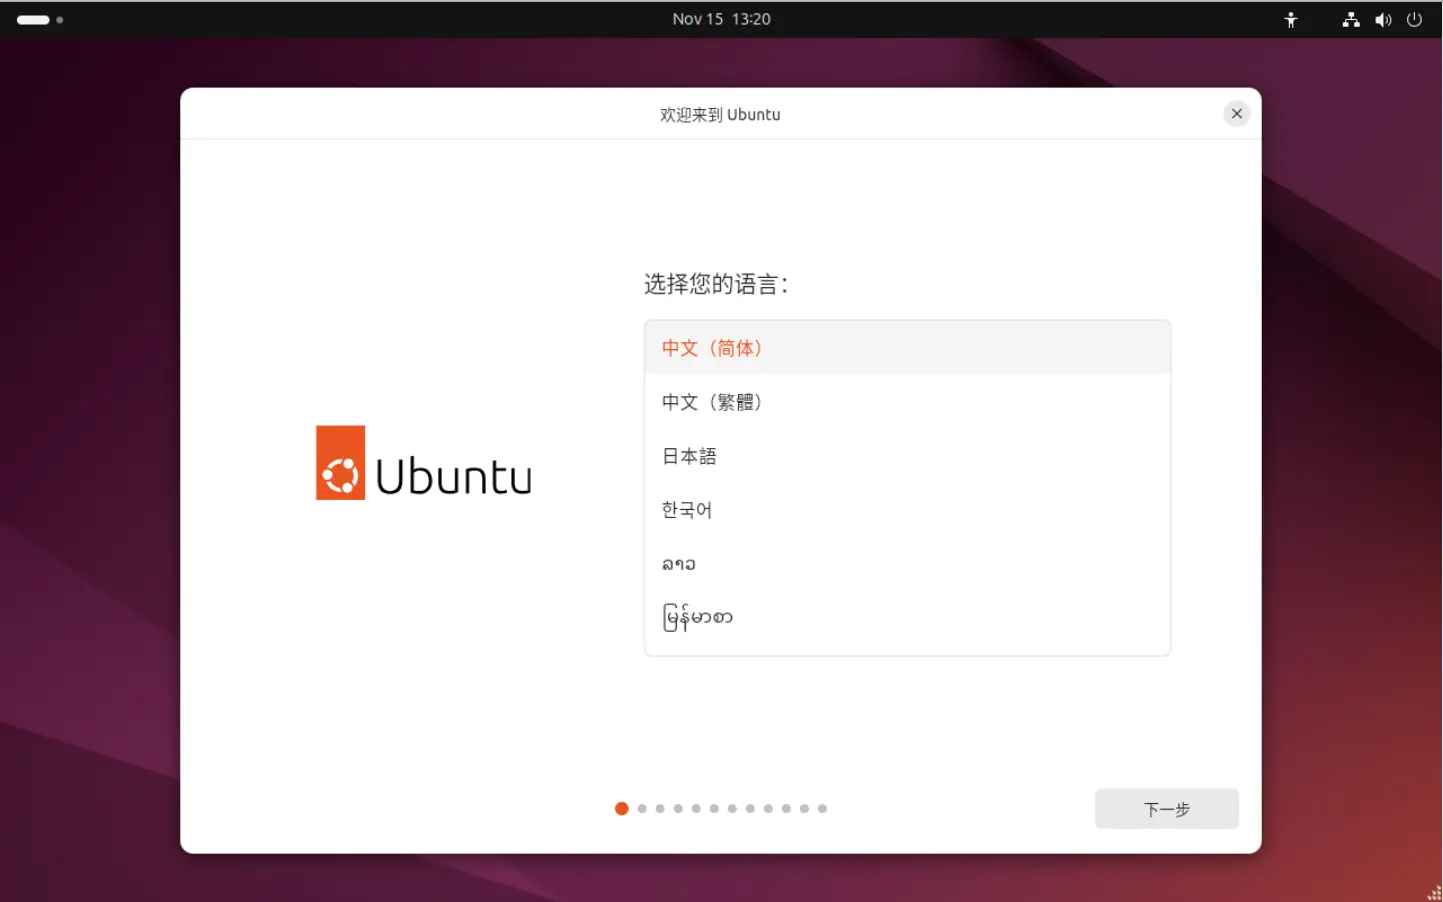Open the clock showing Nov 15 13:20
This screenshot has height=902, width=1443.
721,19
